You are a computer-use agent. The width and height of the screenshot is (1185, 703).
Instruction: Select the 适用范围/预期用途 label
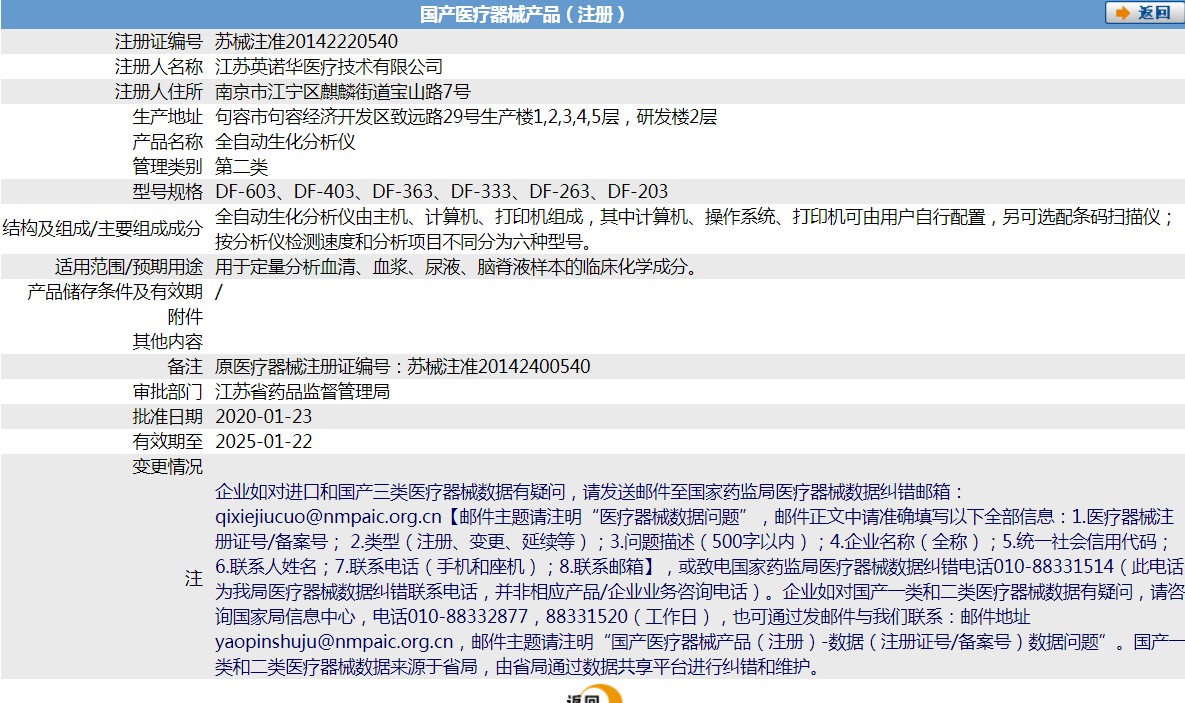129,266
